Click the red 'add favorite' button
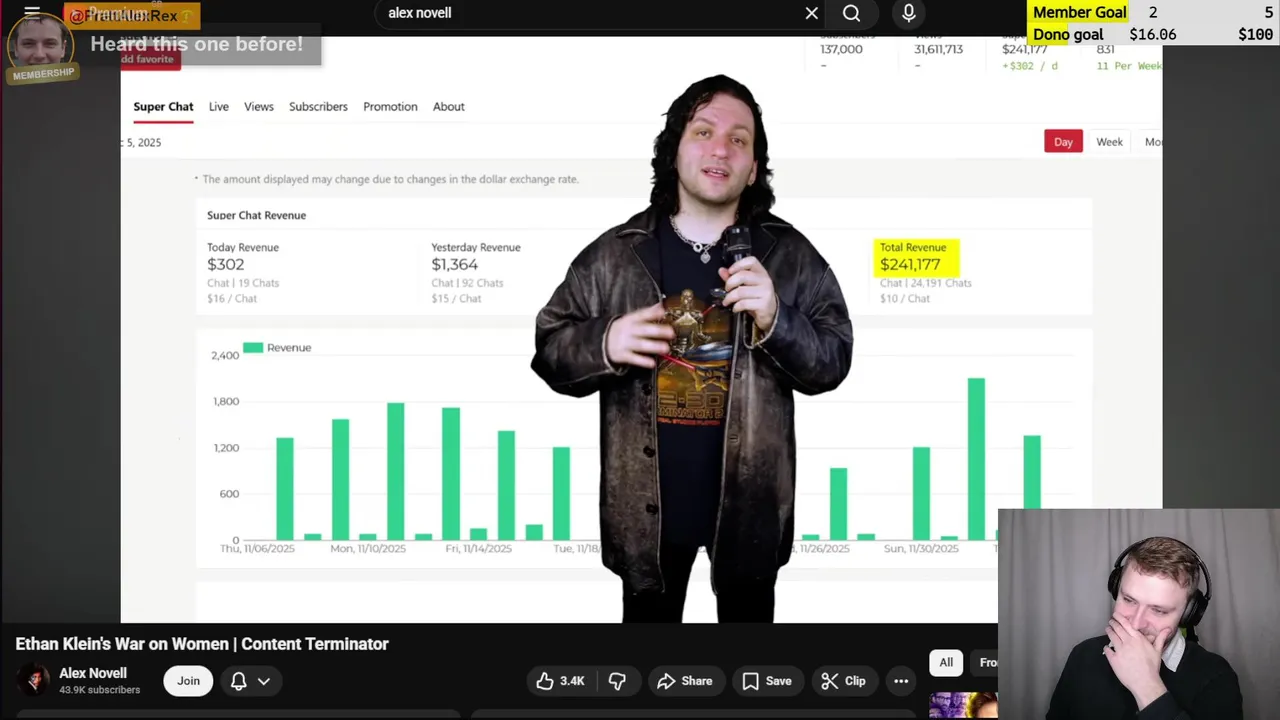This screenshot has width=1280, height=720. (148, 59)
